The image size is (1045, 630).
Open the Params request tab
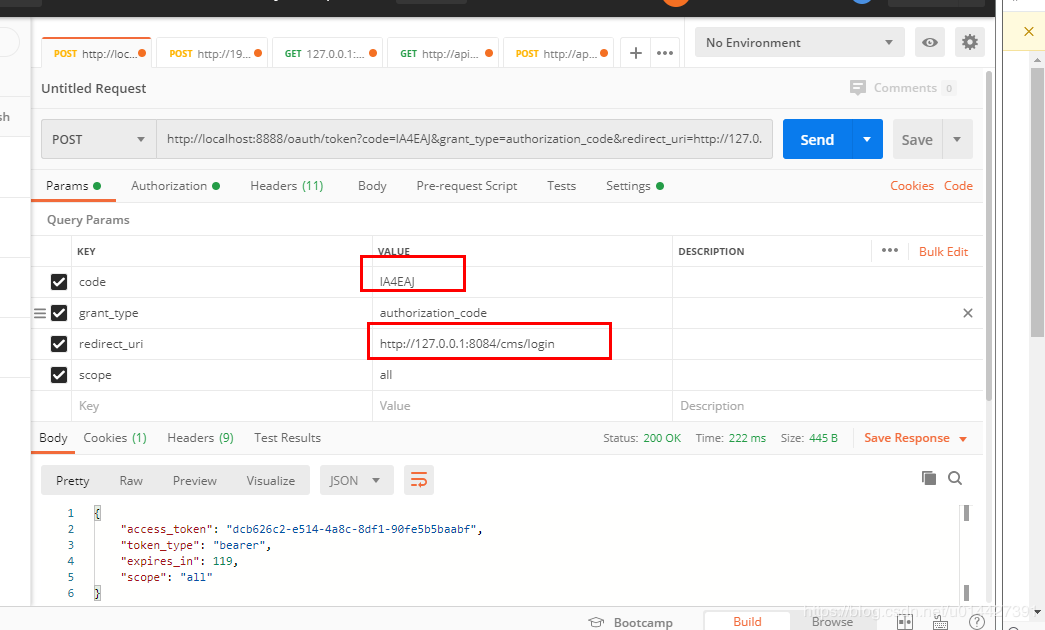pyautogui.click(x=73, y=186)
